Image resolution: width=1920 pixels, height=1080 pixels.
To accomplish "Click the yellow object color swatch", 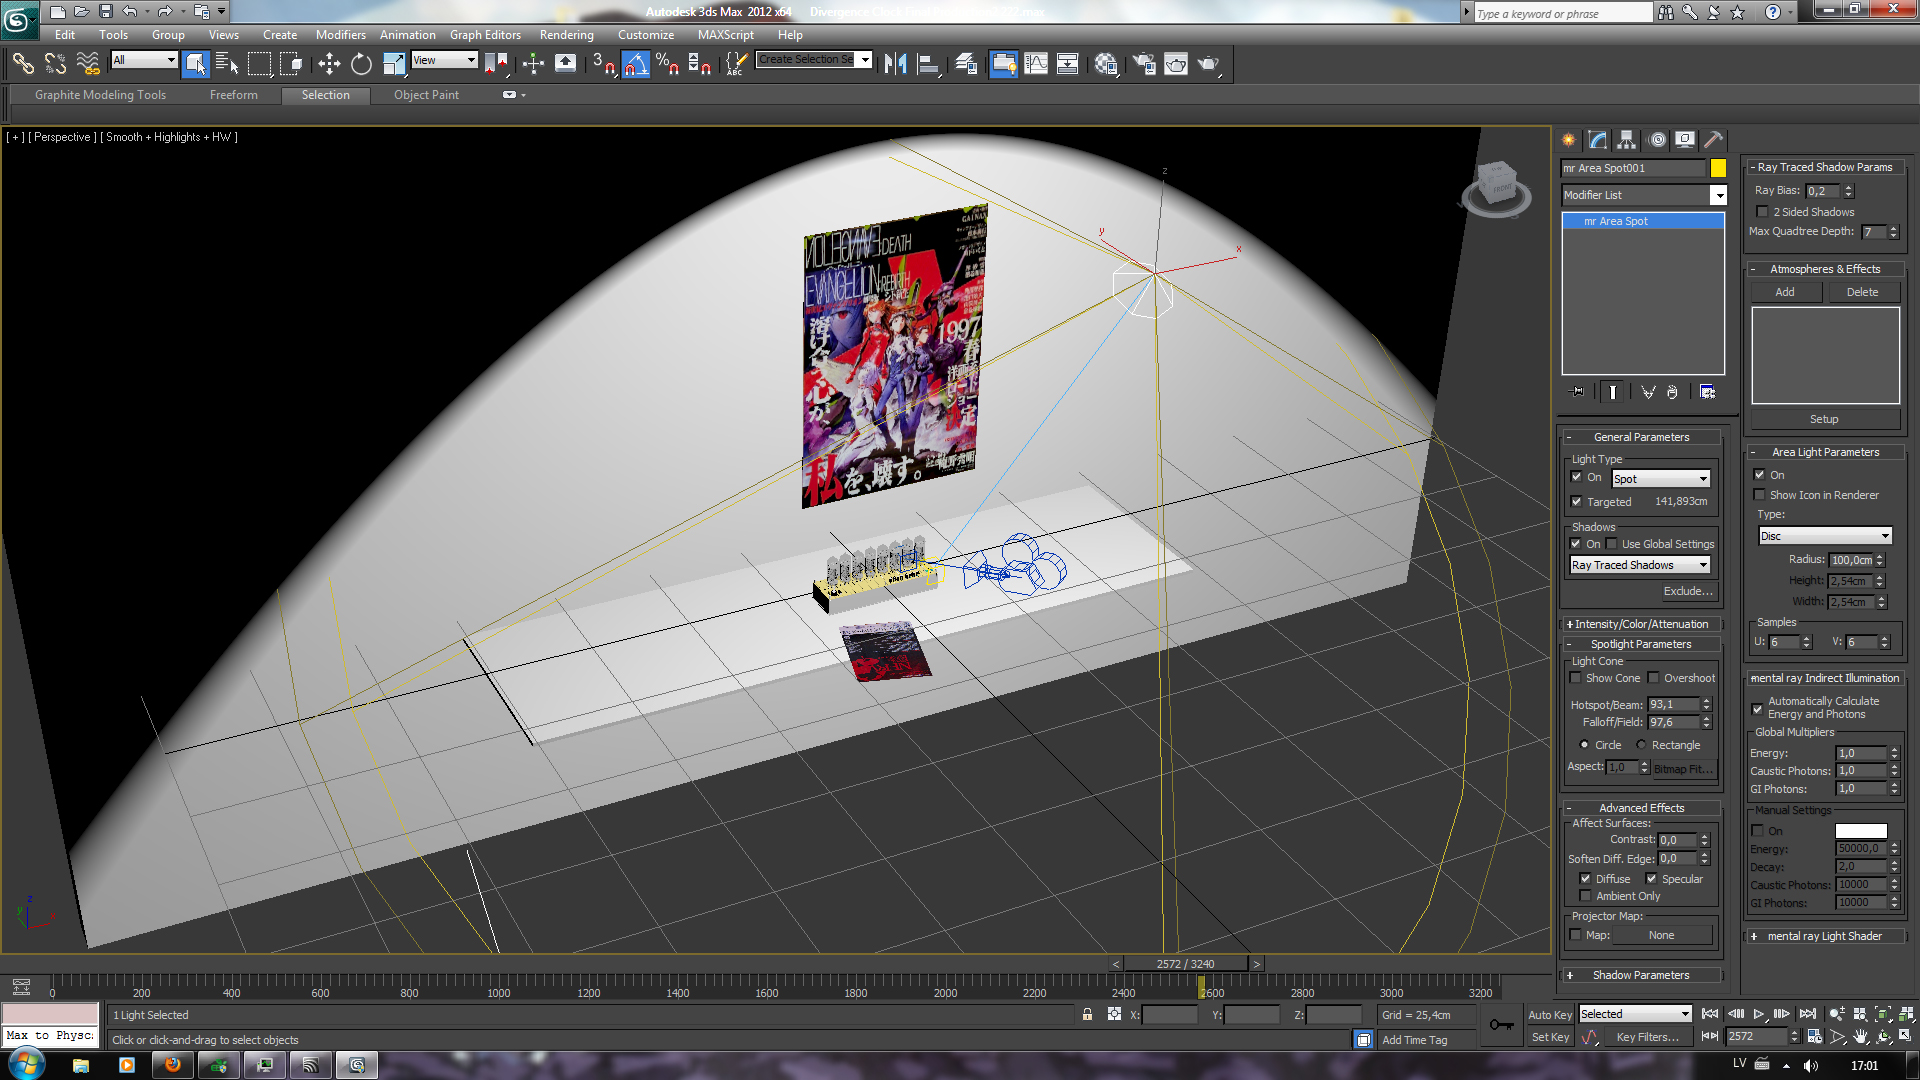I will (1718, 168).
